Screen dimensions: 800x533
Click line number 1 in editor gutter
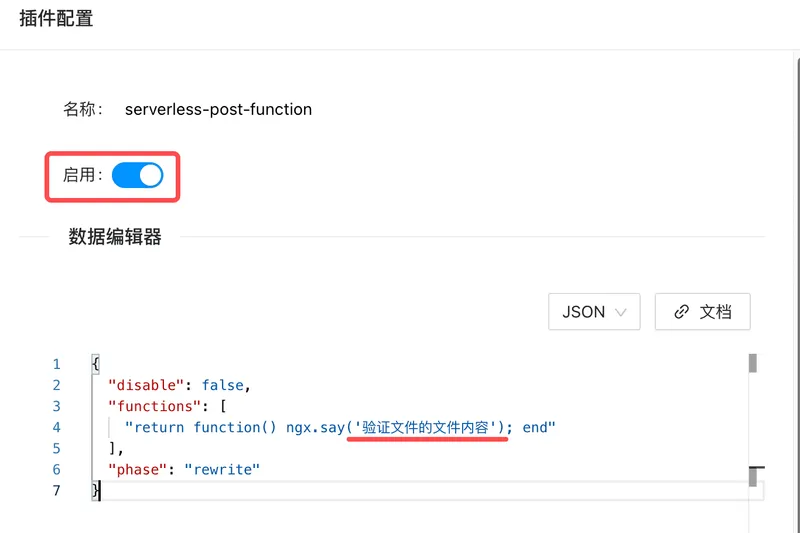pos(57,364)
